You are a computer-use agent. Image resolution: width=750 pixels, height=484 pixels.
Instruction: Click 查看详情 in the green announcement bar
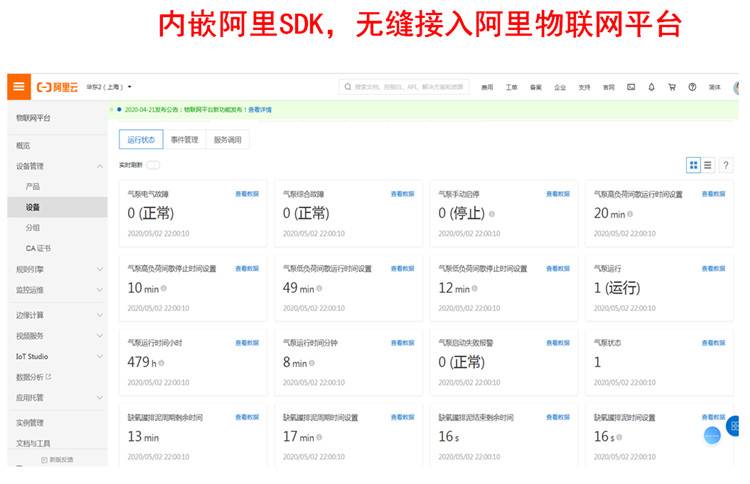(260, 110)
